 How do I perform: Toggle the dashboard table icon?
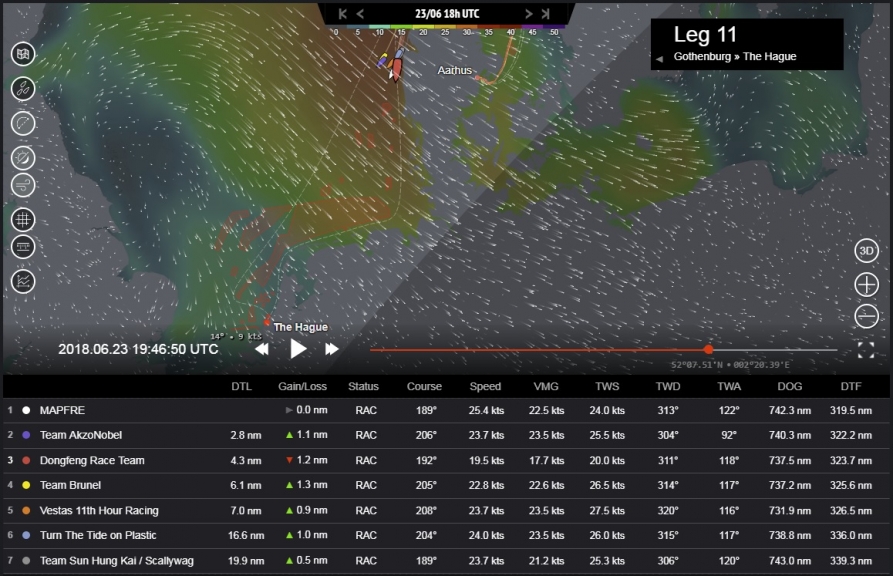[23, 247]
